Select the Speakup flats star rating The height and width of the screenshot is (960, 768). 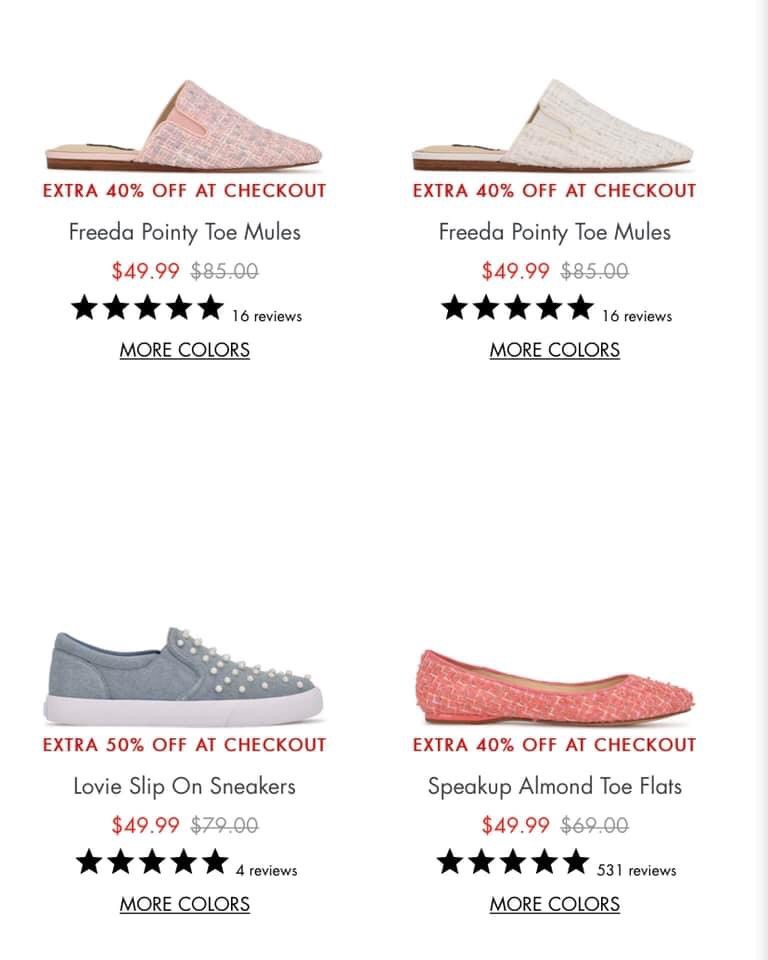coord(513,862)
